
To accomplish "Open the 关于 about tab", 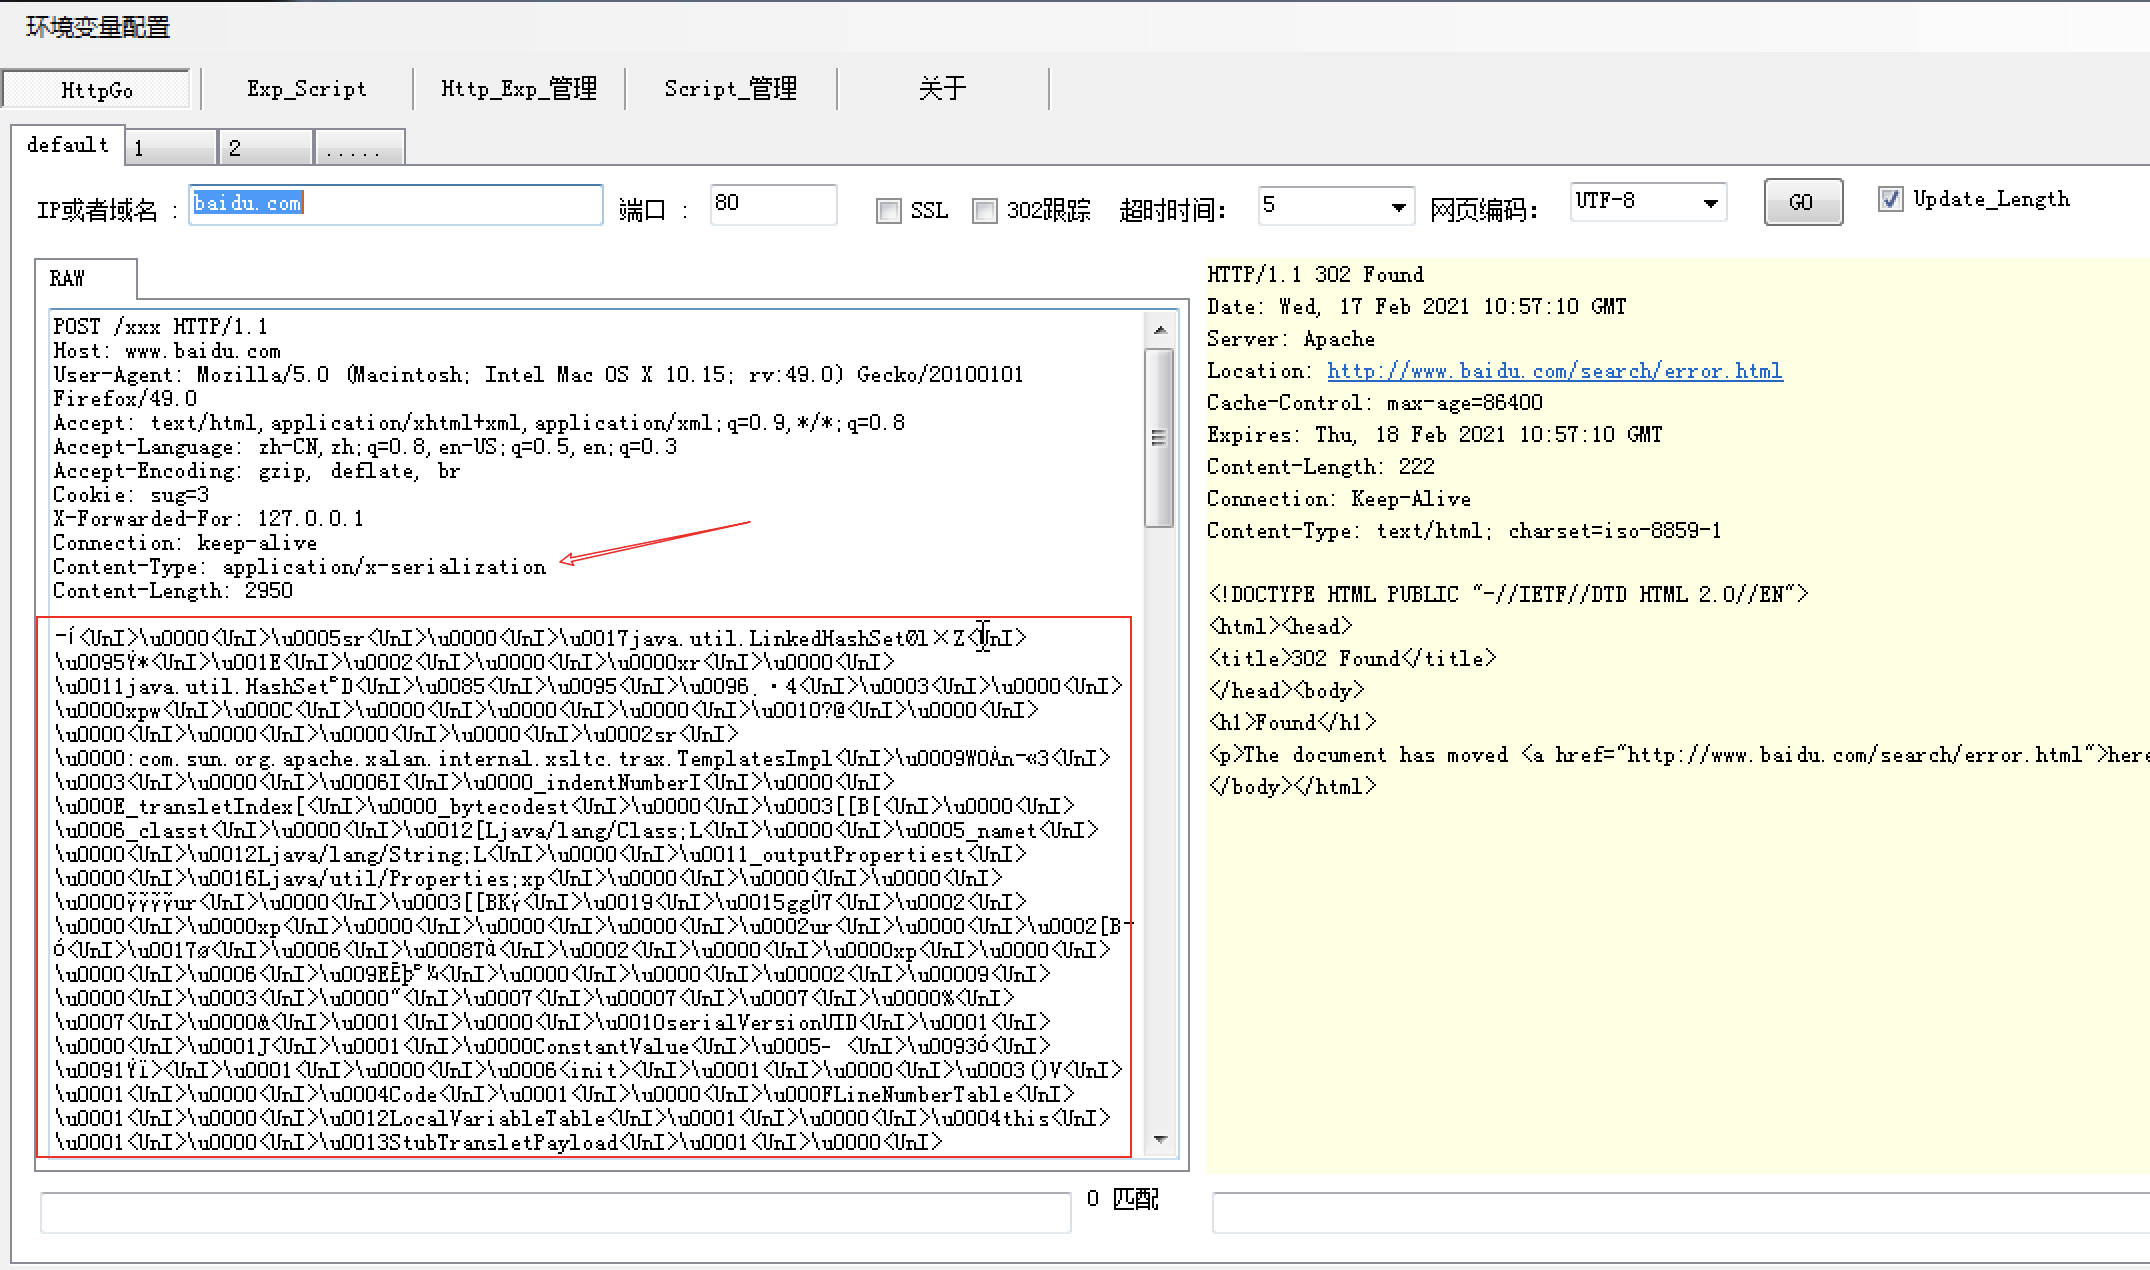I will click(x=942, y=89).
